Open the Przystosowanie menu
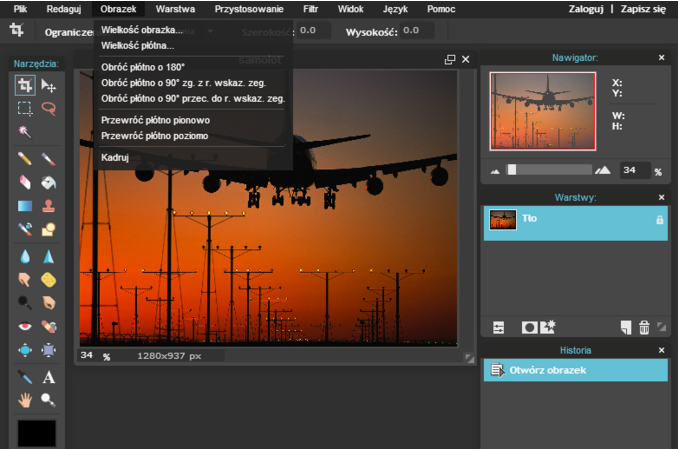This screenshot has width=678, height=449. tap(249, 8)
